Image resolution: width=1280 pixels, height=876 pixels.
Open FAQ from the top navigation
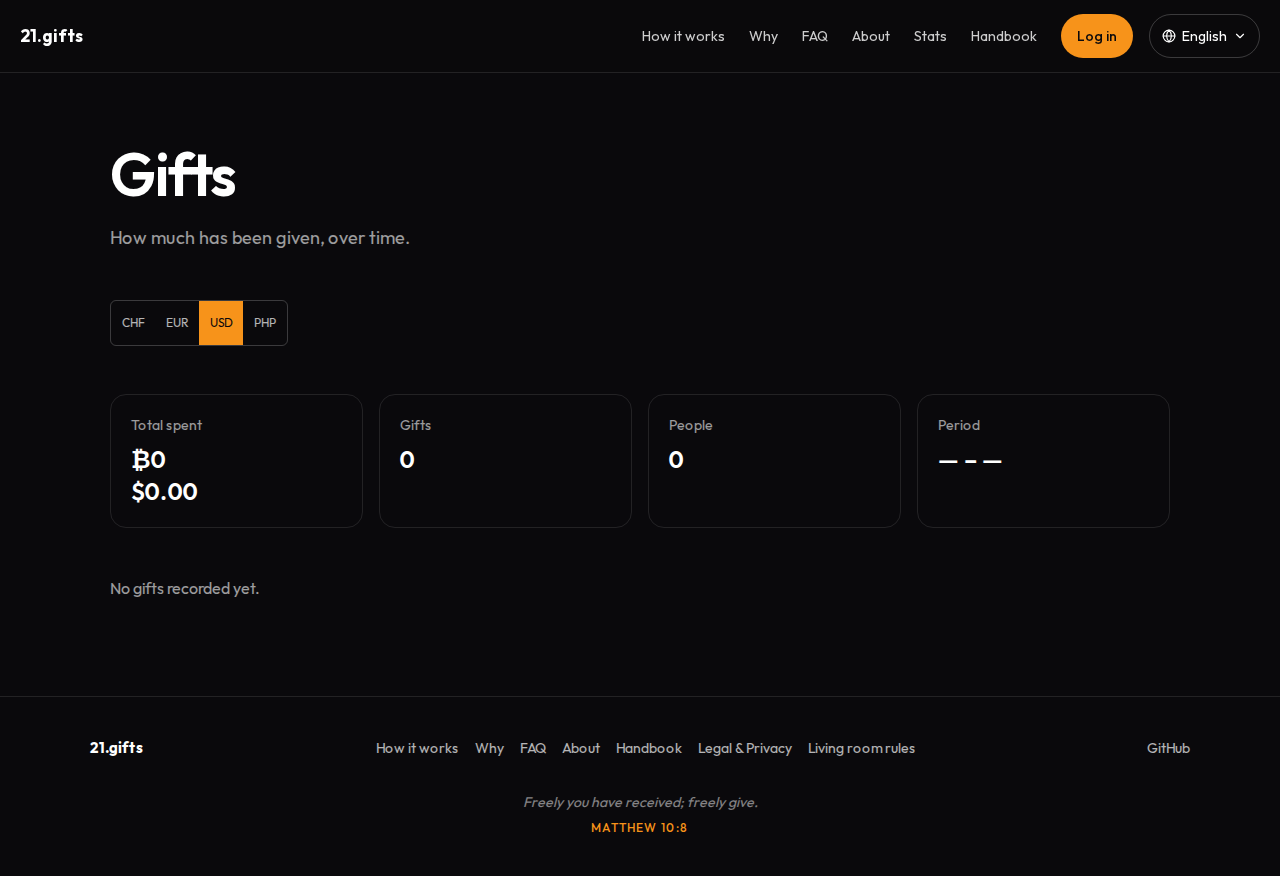(x=815, y=36)
